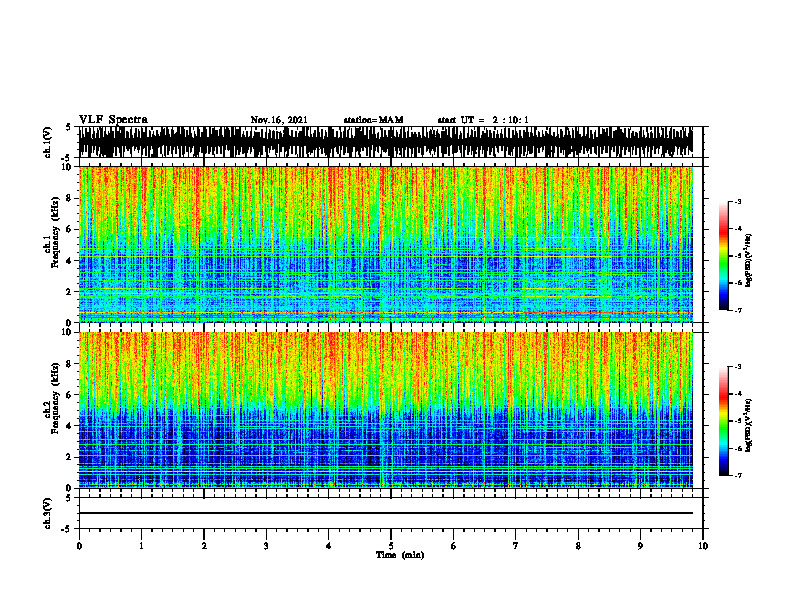Click time axis tick label "3"

266,546
